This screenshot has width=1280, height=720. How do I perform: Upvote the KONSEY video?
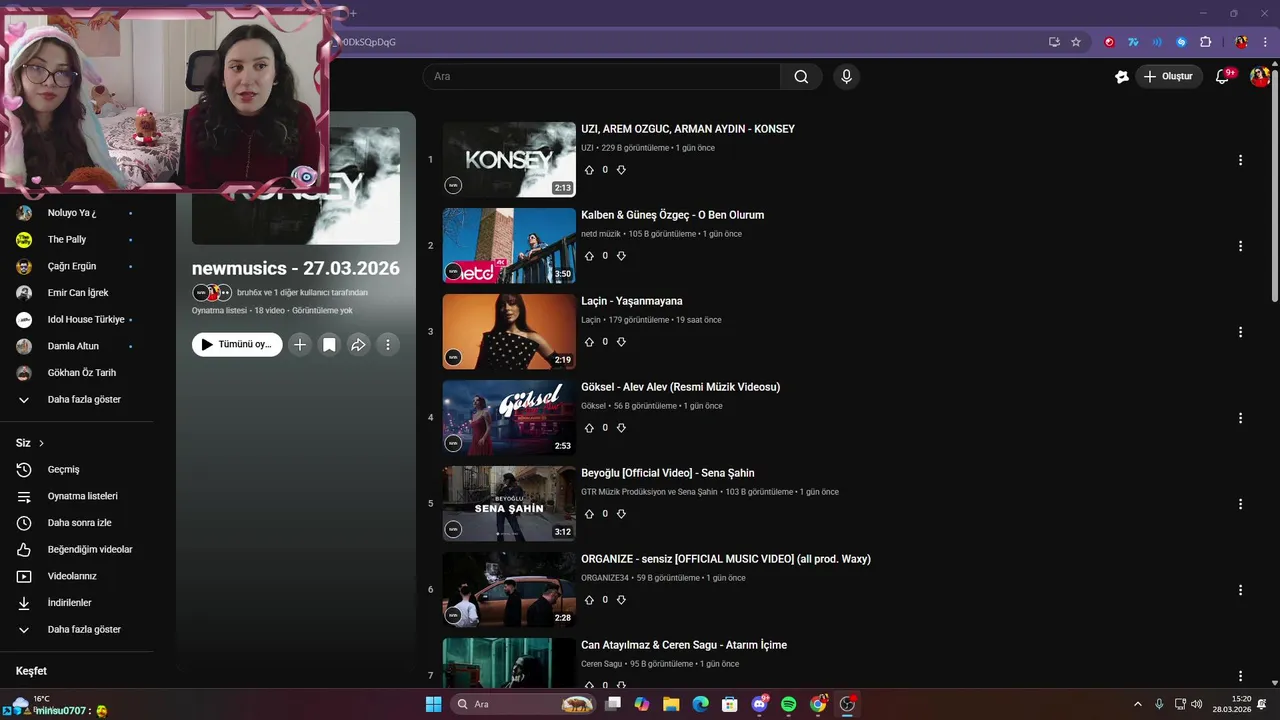click(589, 170)
